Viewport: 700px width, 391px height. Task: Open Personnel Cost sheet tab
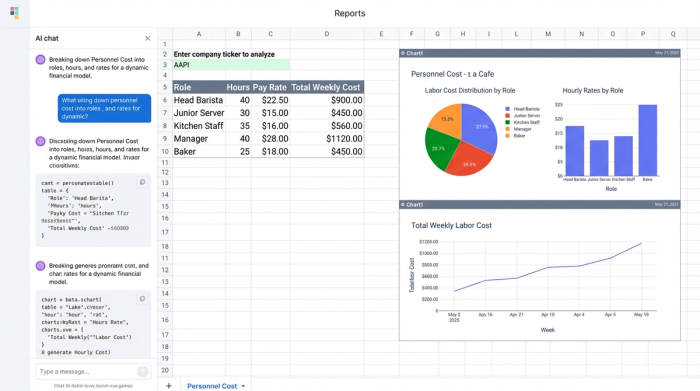pos(212,386)
